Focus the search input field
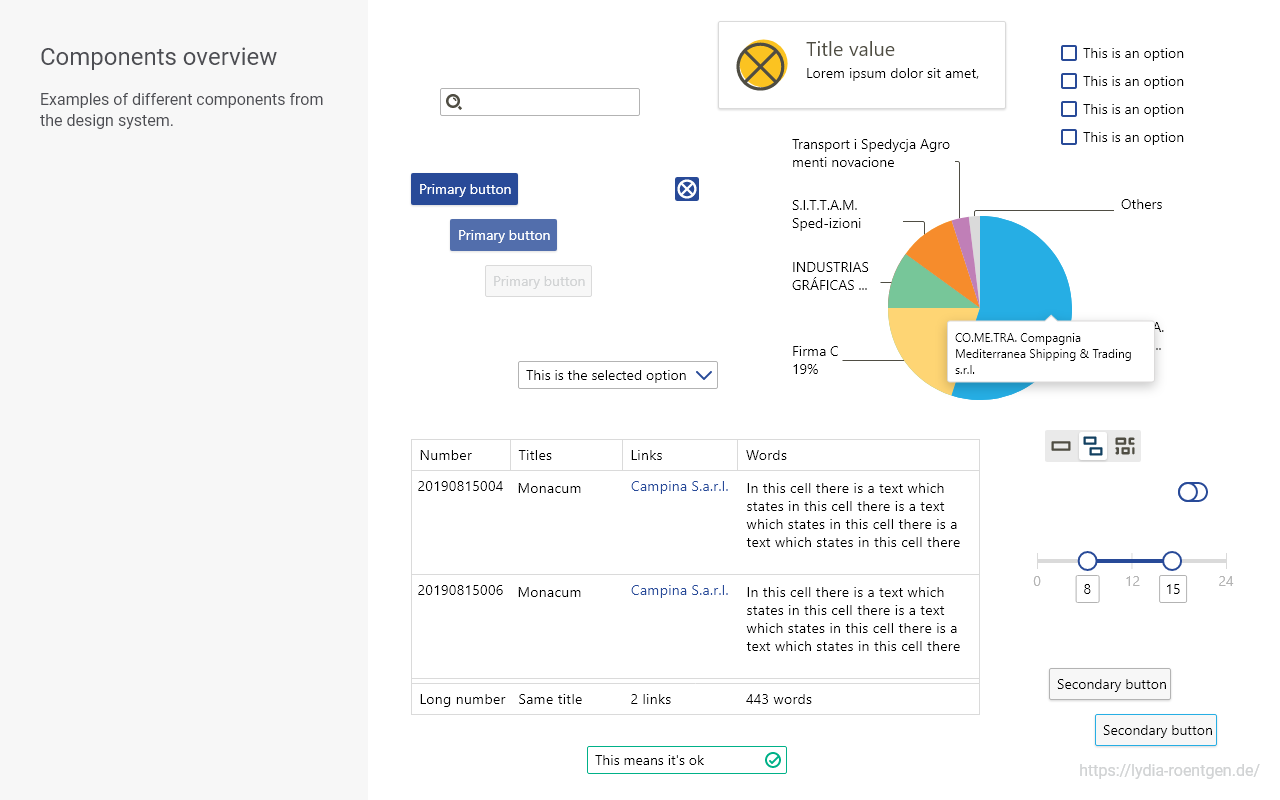 [540, 102]
